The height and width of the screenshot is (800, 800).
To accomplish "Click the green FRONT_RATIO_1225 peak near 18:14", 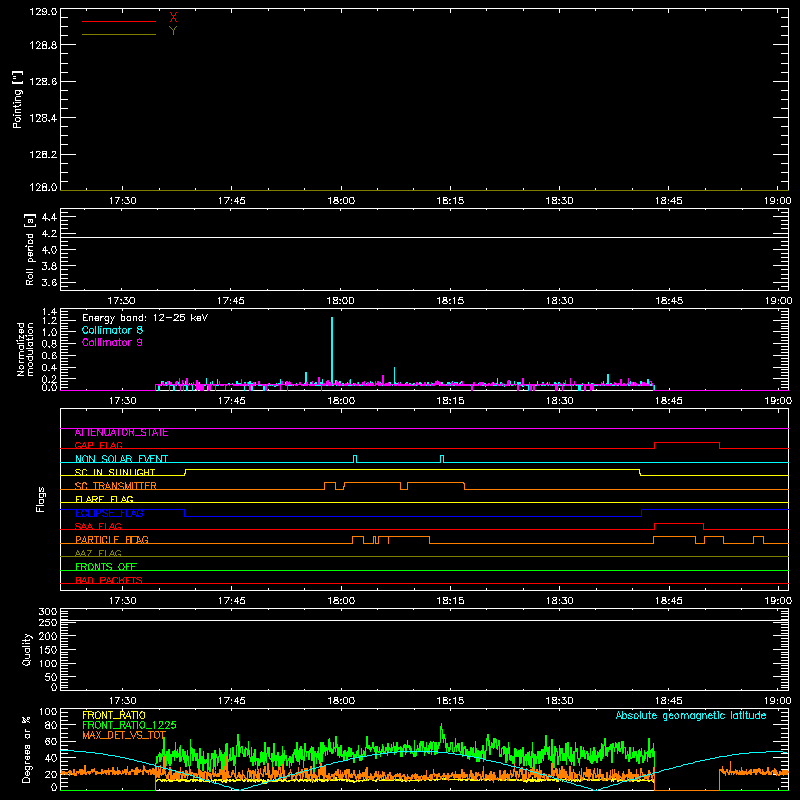I will coord(442,734).
